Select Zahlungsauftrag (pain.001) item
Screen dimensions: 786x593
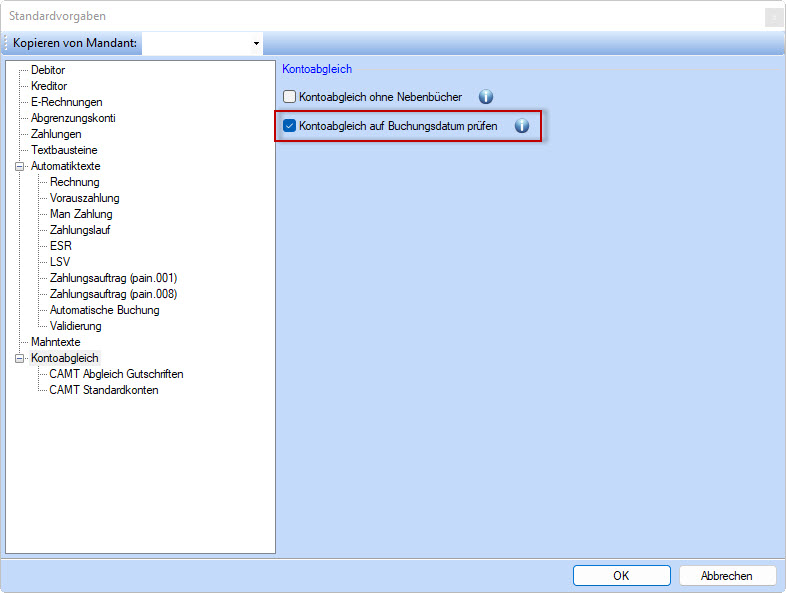(x=113, y=278)
